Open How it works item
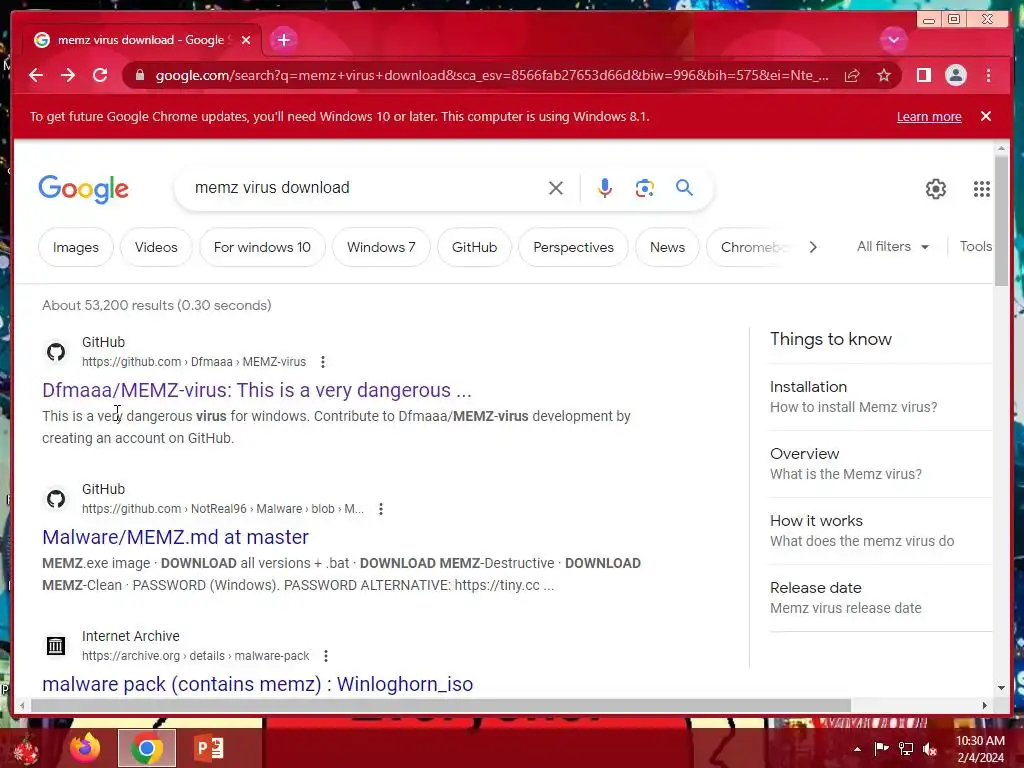The height and width of the screenshot is (768, 1024). click(879, 531)
